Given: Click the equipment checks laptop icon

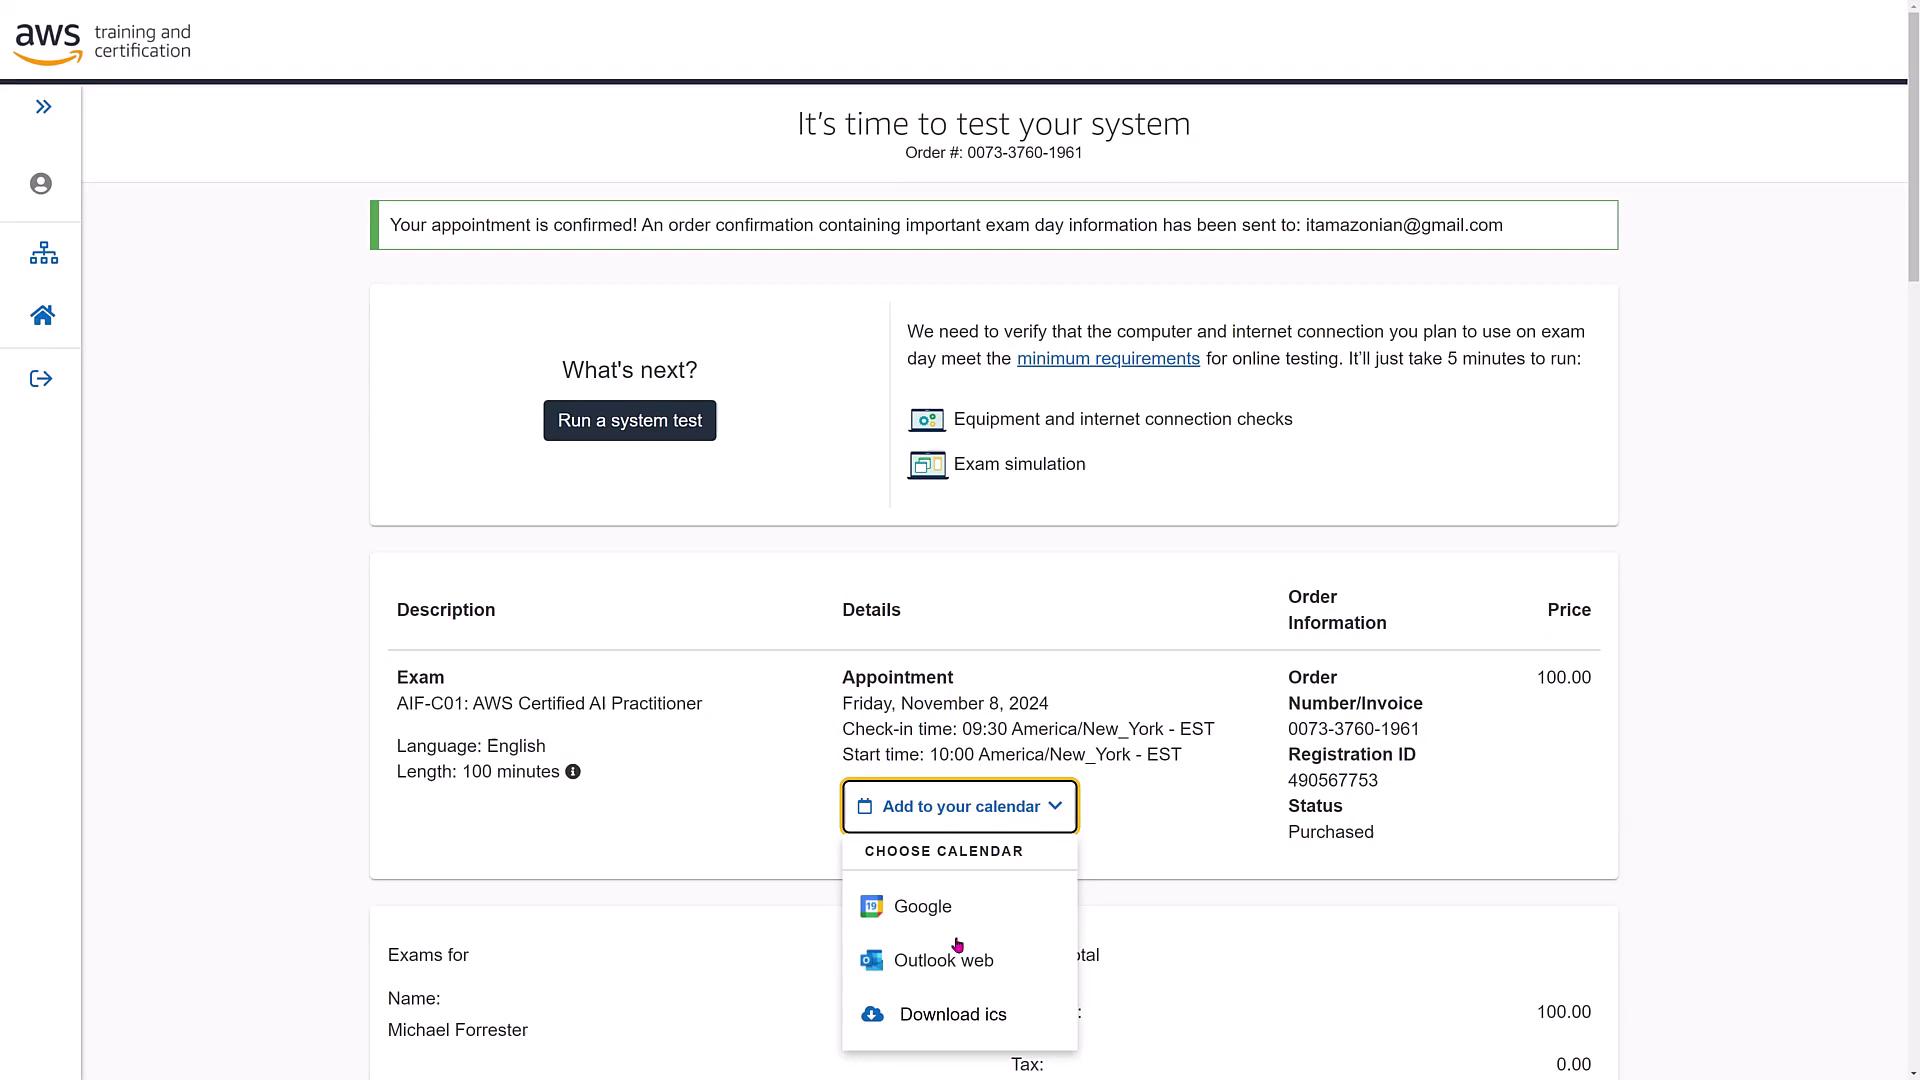Looking at the screenshot, I should click(x=926, y=420).
